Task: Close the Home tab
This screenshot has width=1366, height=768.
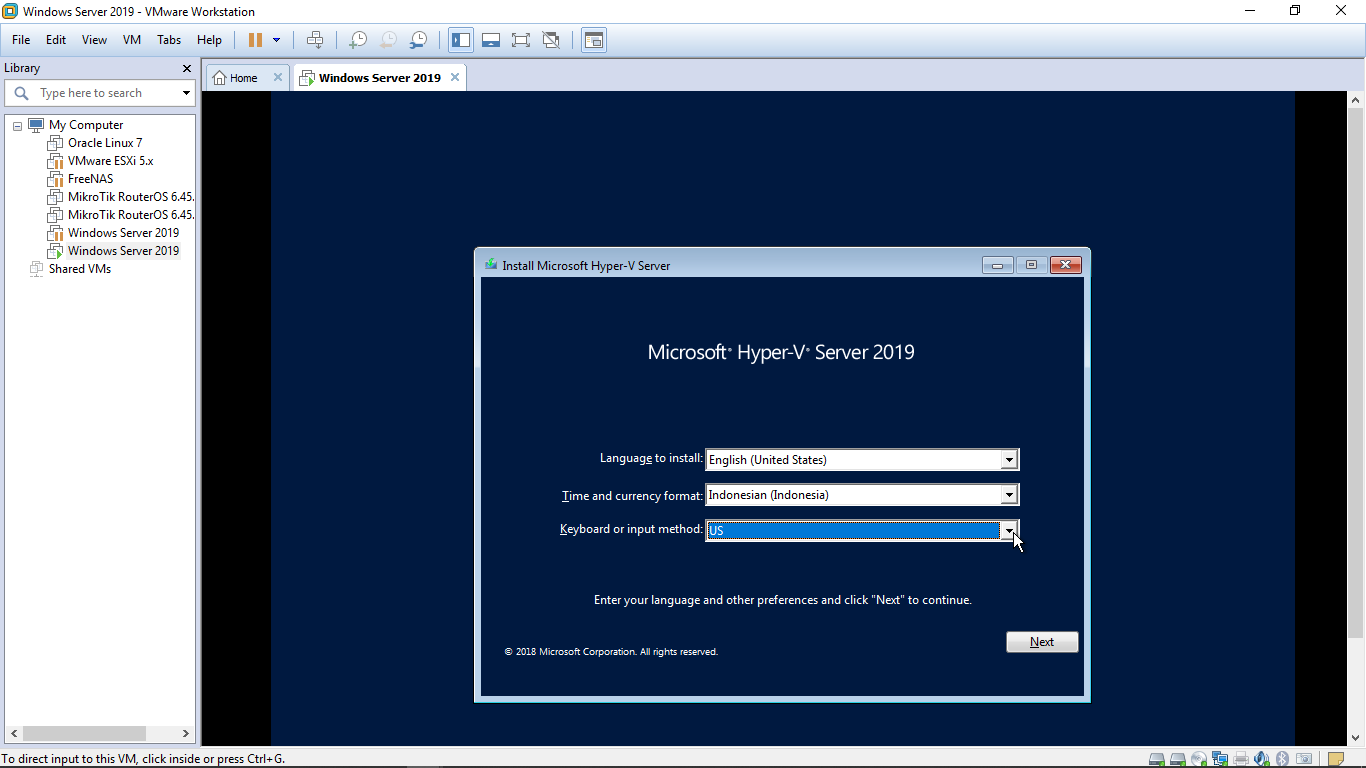Action: 278,77
